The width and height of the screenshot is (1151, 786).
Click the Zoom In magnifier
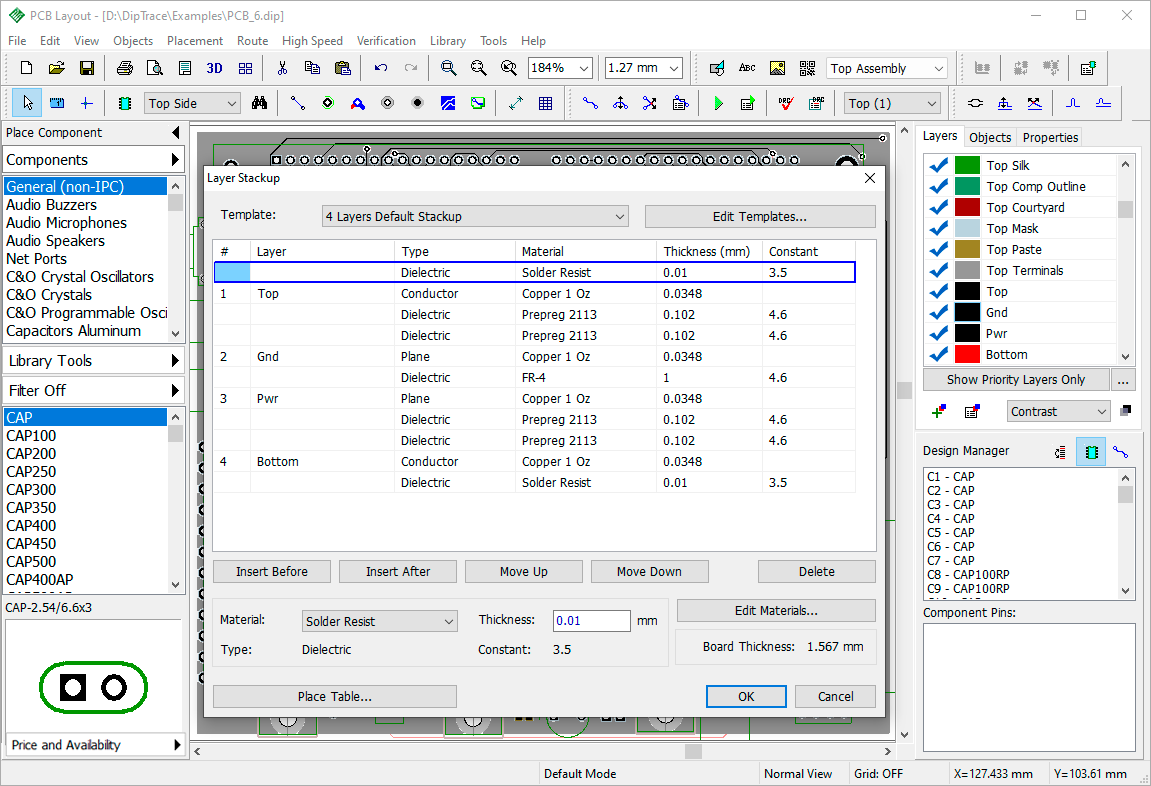click(449, 68)
